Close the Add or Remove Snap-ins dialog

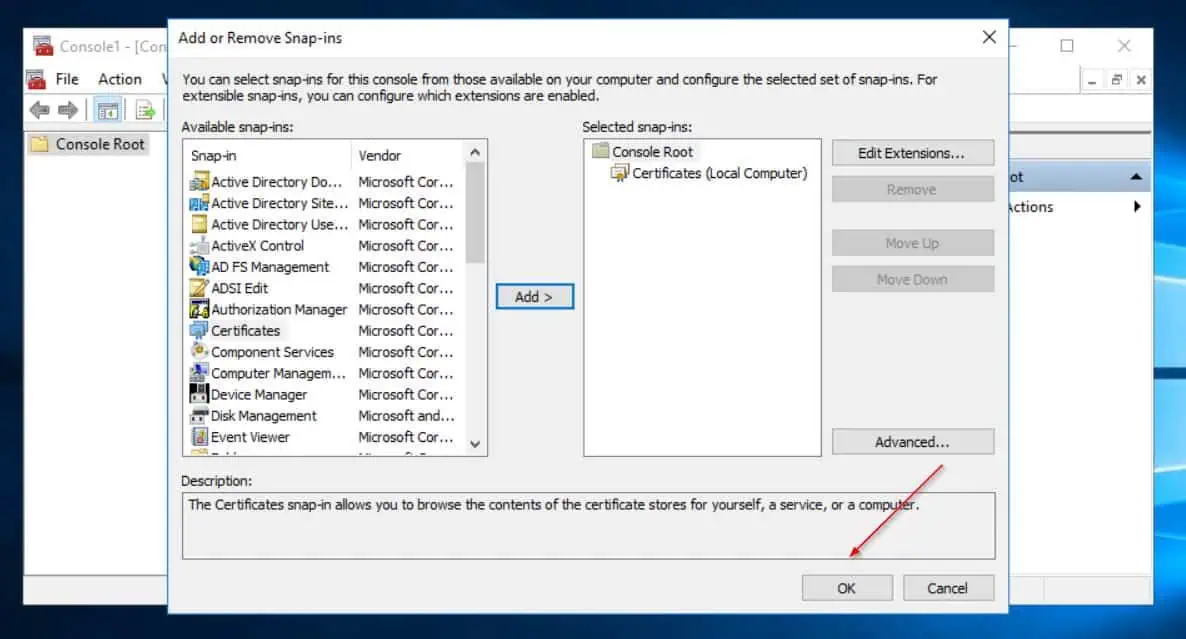(x=989, y=37)
